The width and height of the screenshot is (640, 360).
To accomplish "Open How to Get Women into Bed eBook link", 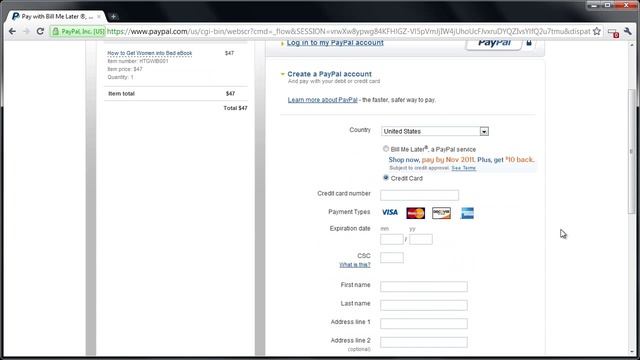I will pyautogui.click(x=149, y=53).
